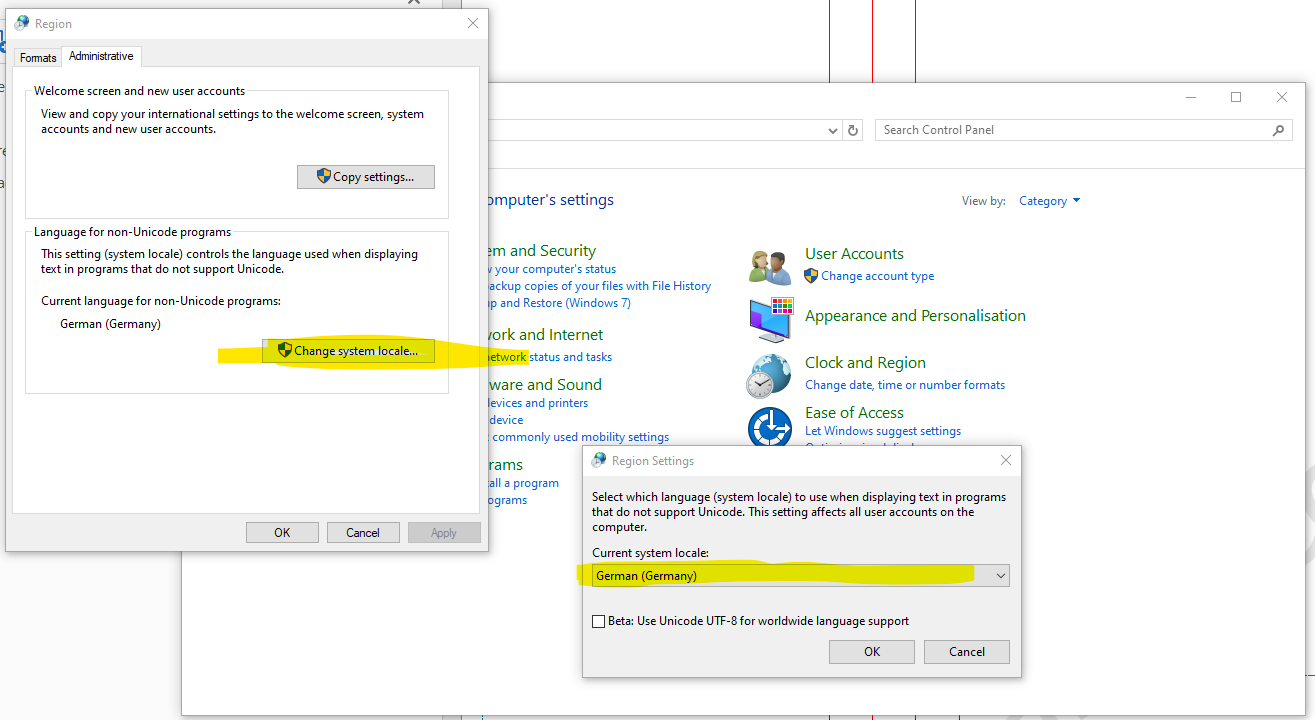Screen dimensions: 1315x720
Task: Cancel the Region Settings dialog
Action: click(967, 651)
